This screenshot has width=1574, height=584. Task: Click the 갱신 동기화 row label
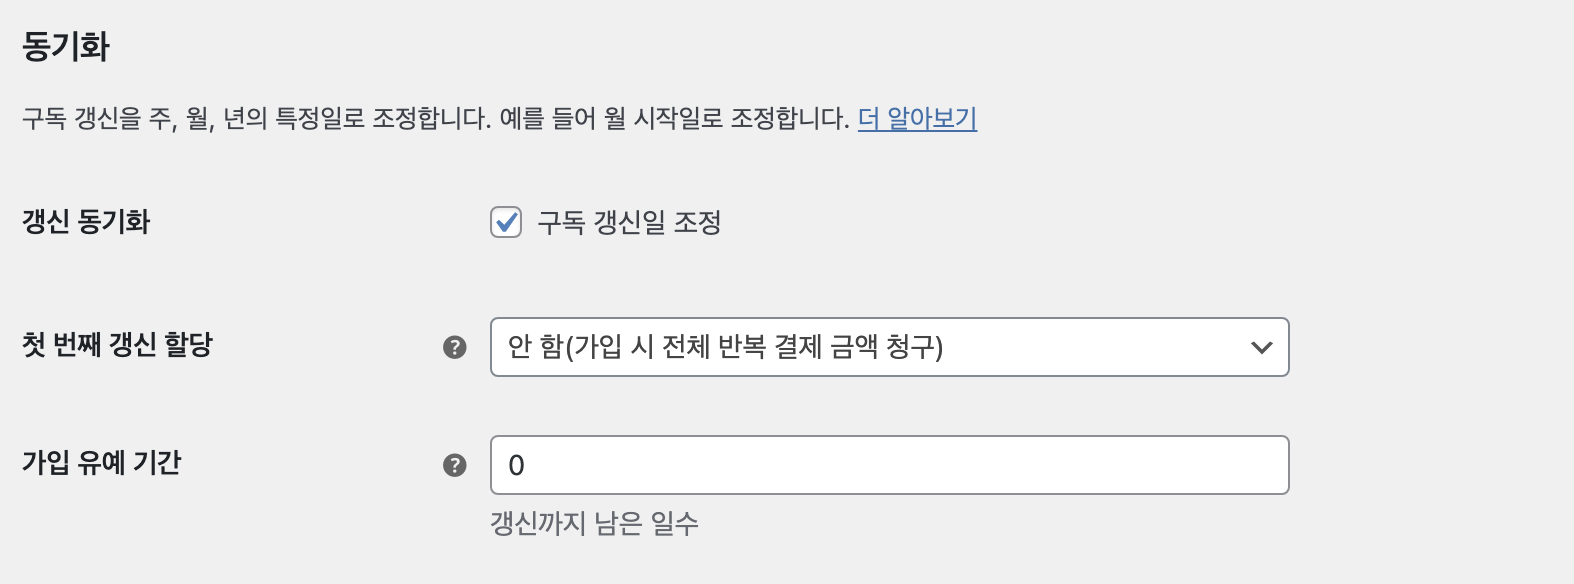coord(86,221)
